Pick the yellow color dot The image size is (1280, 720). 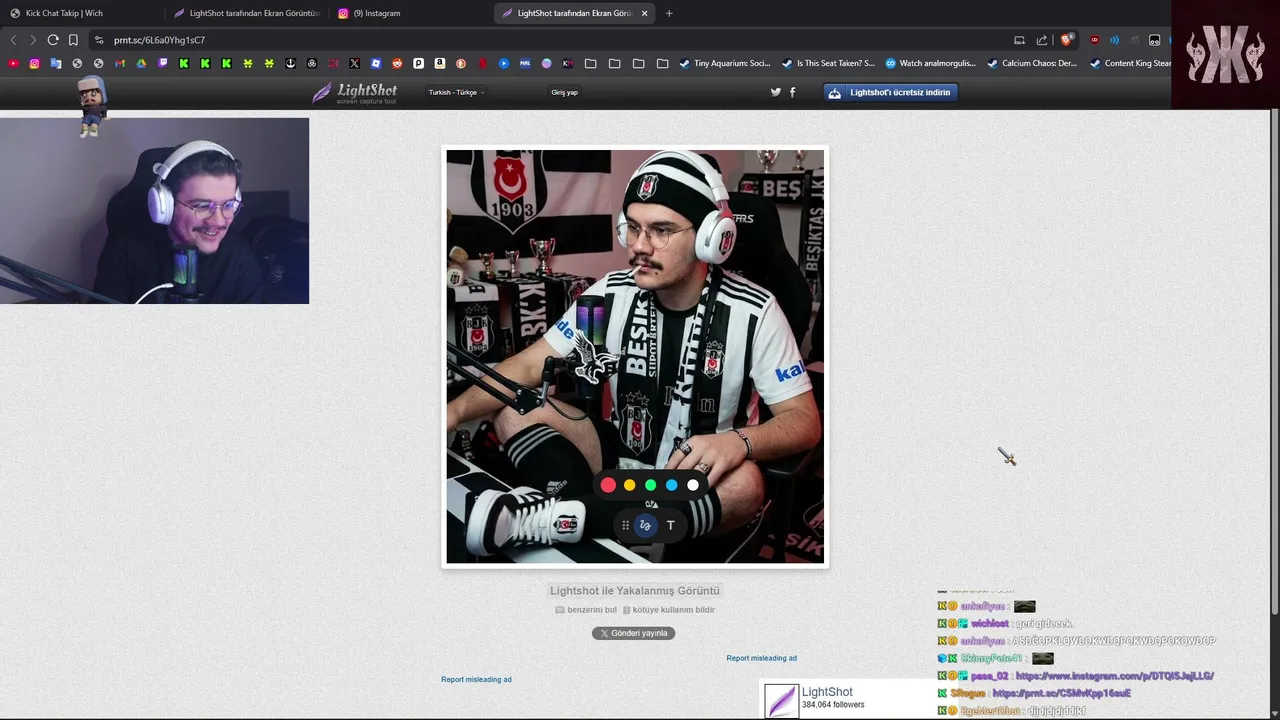(629, 485)
